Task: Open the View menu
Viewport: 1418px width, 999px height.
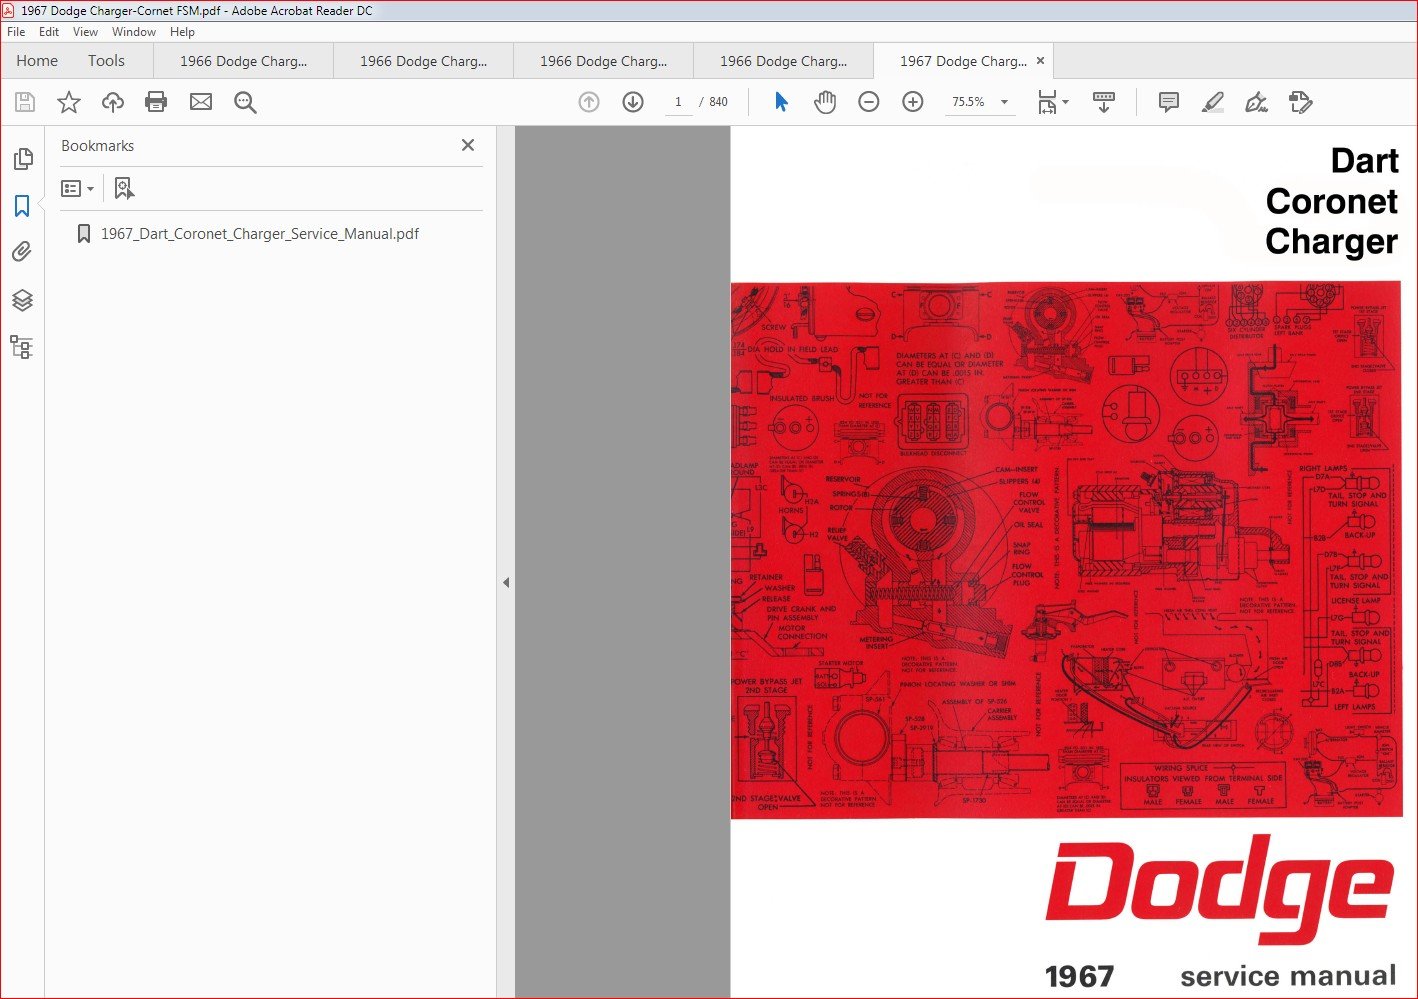Action: [x=85, y=32]
